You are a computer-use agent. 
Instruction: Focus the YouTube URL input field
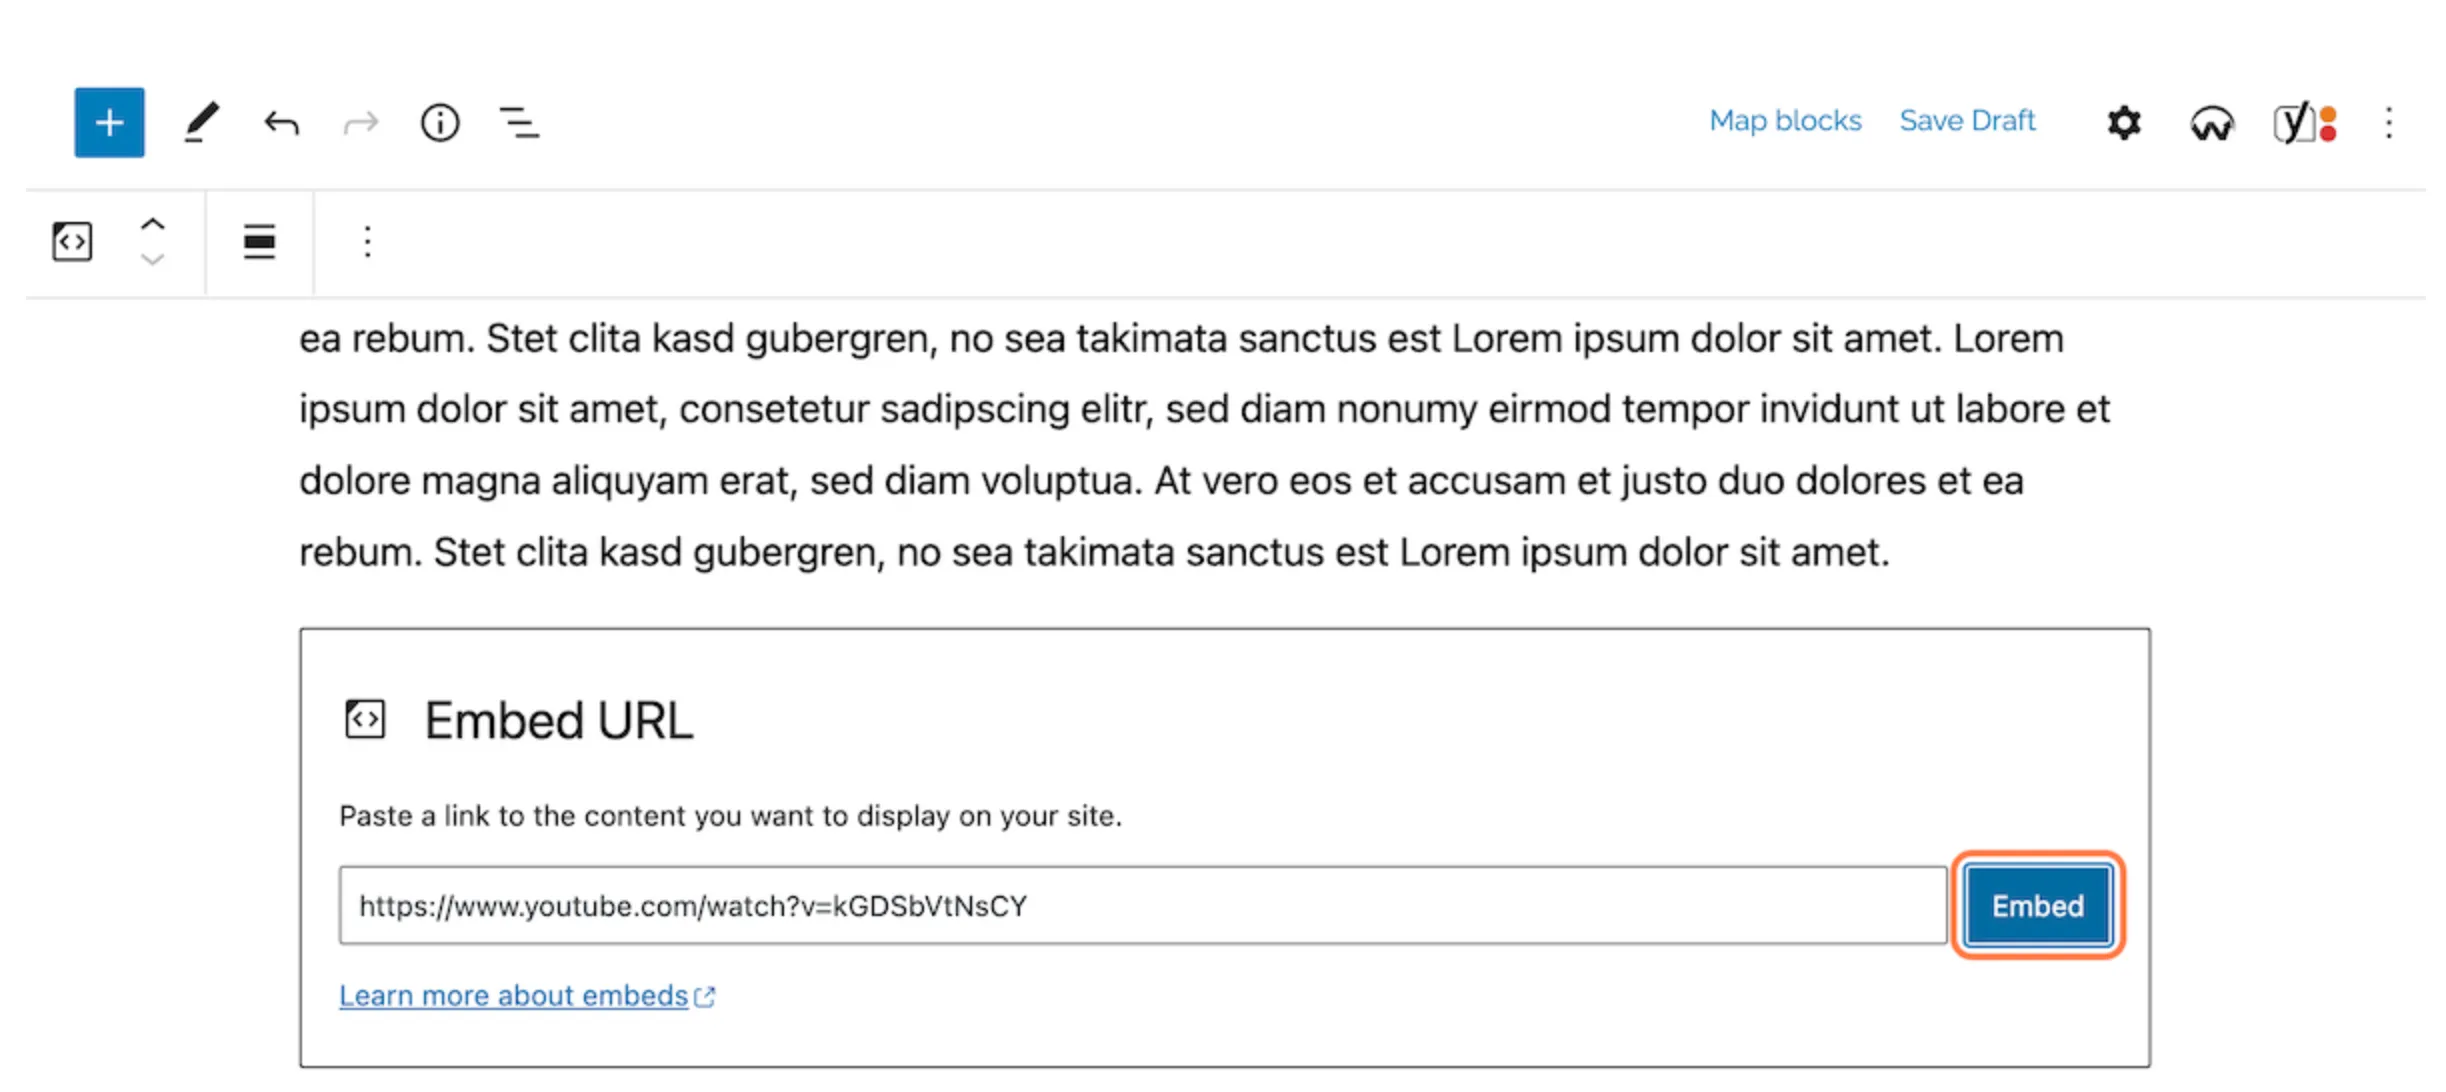[1142, 906]
